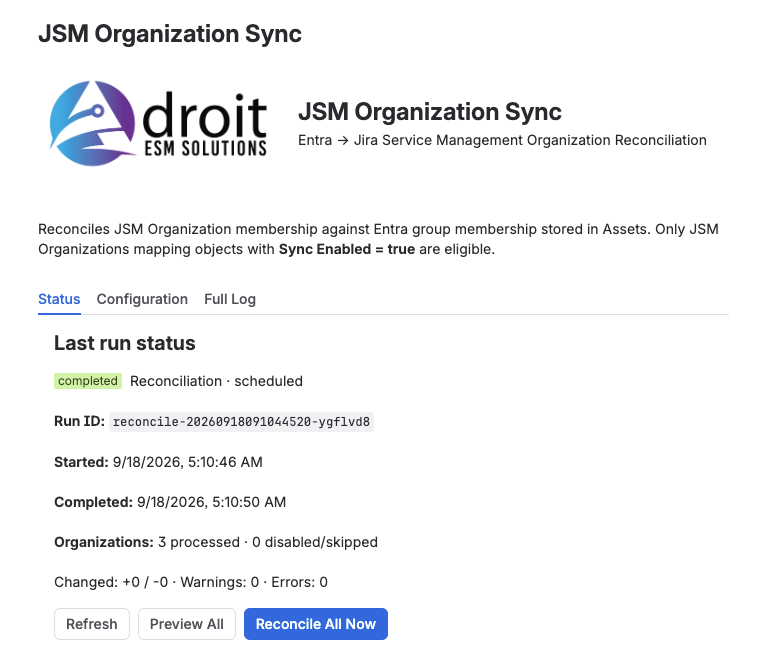Click the Preview All button
Screen dimensions: 763x664
click(x=187, y=624)
